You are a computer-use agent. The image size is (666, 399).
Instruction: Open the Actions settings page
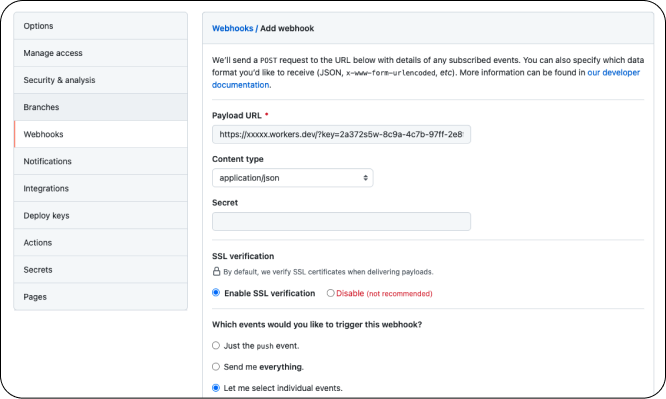(100, 243)
